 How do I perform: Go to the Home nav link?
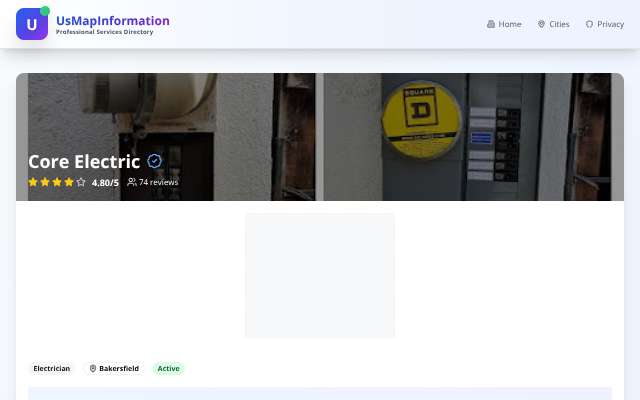click(504, 24)
